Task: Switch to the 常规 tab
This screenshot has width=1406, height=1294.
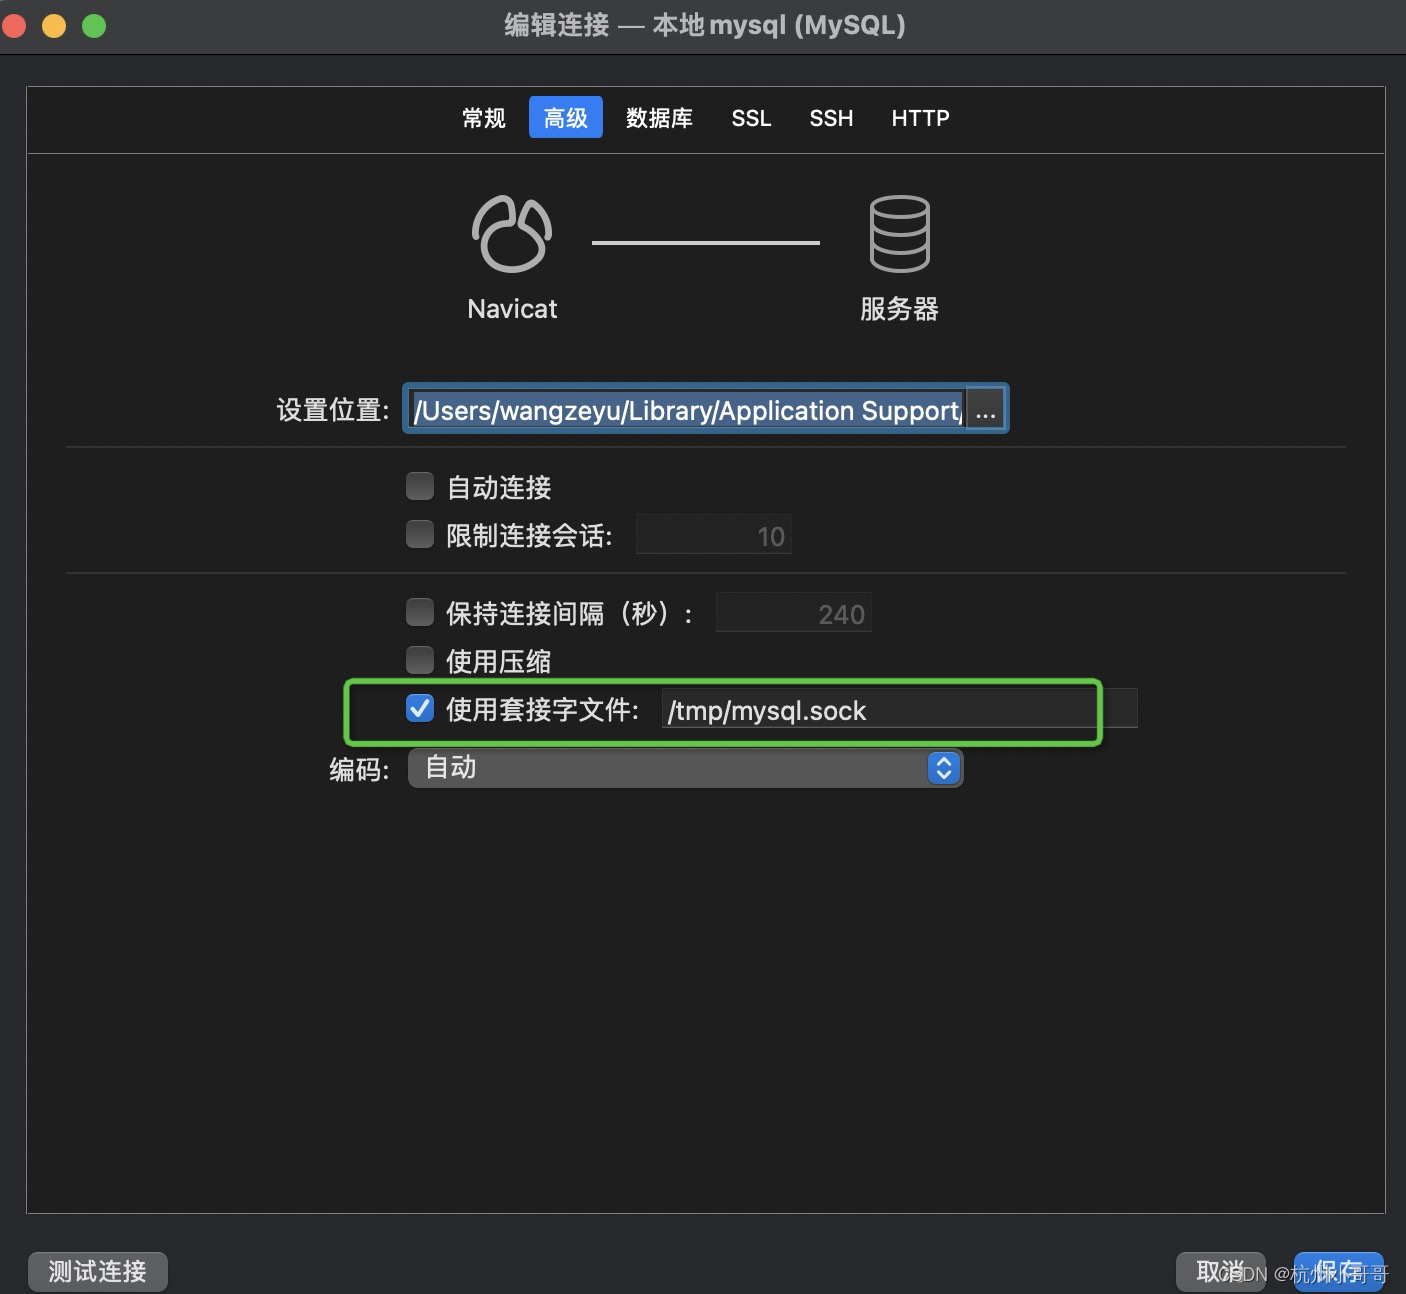Action: [483, 118]
